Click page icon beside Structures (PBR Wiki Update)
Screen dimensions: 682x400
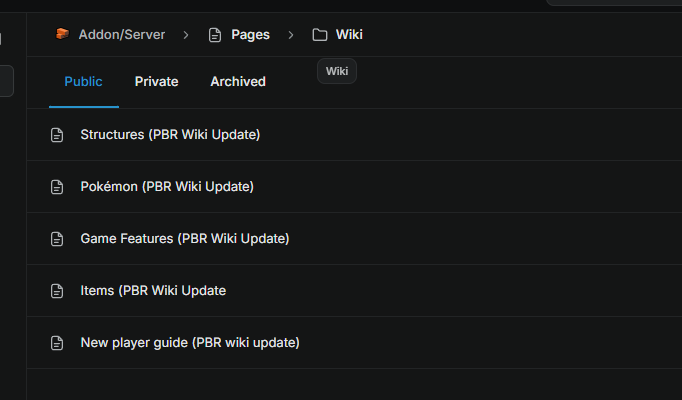57,135
